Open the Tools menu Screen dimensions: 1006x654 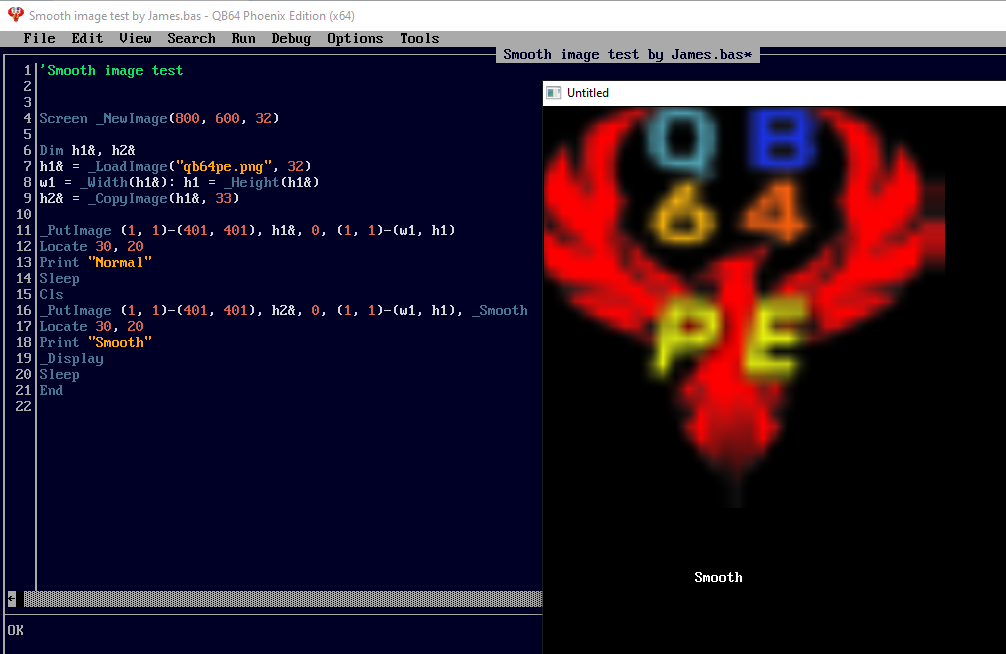click(420, 39)
